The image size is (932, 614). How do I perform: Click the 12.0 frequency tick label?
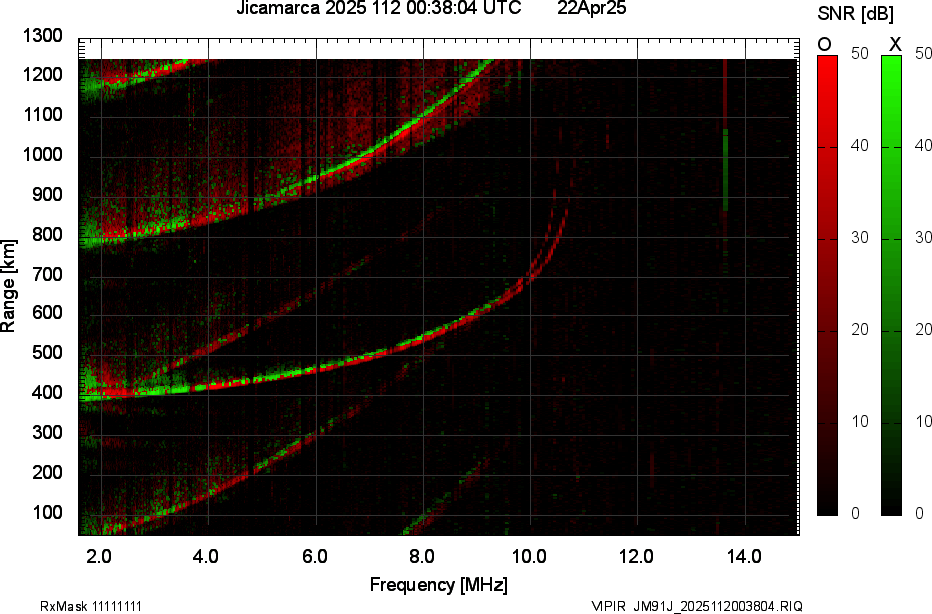click(x=636, y=556)
